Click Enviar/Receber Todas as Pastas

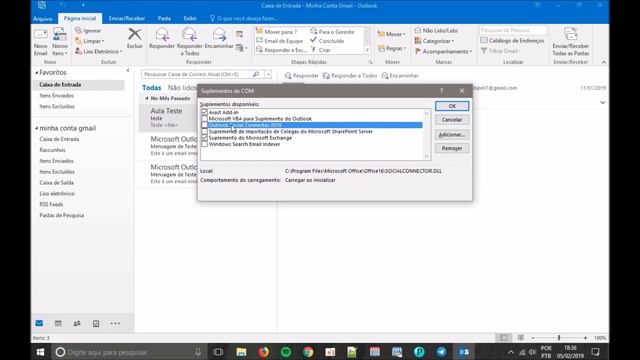[x=571, y=42]
